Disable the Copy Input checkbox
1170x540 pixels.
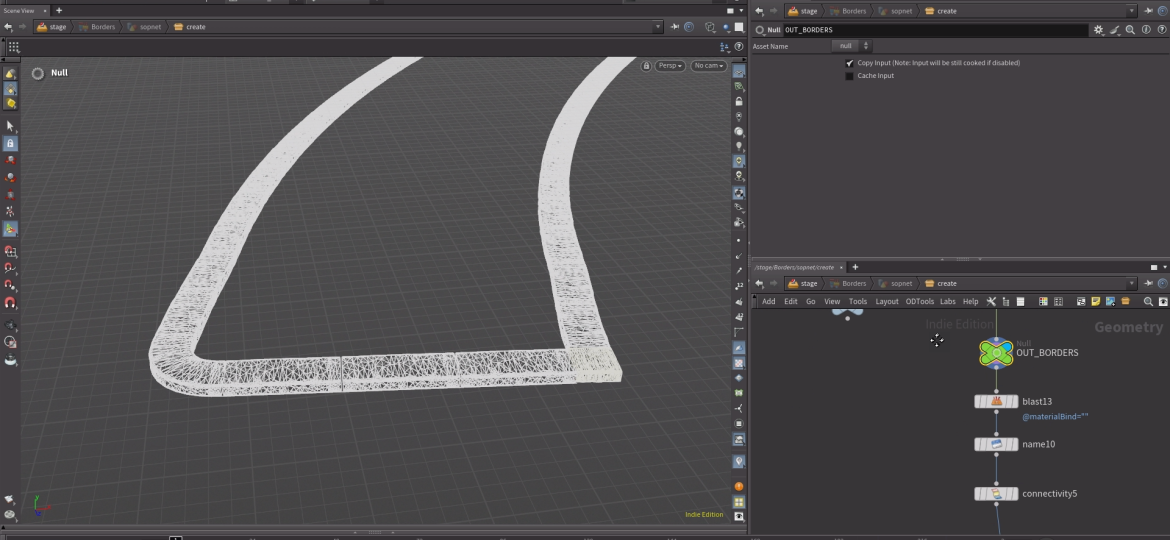tap(850, 63)
